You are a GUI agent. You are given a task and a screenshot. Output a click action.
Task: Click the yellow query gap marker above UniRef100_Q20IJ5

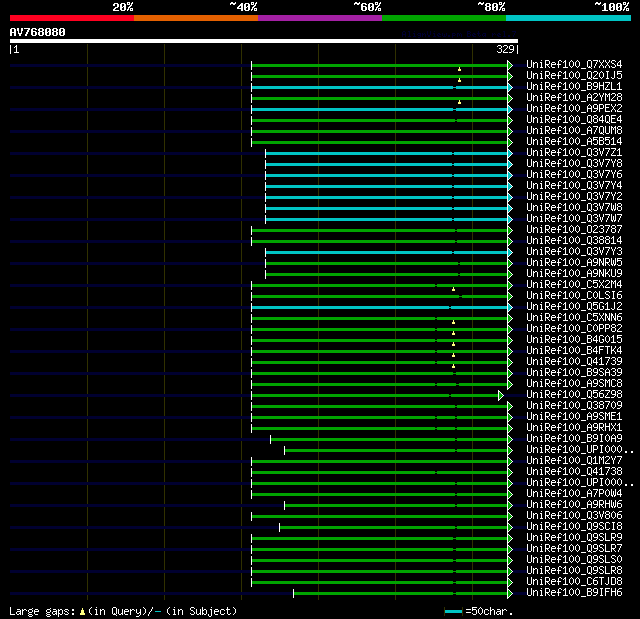[459, 69]
